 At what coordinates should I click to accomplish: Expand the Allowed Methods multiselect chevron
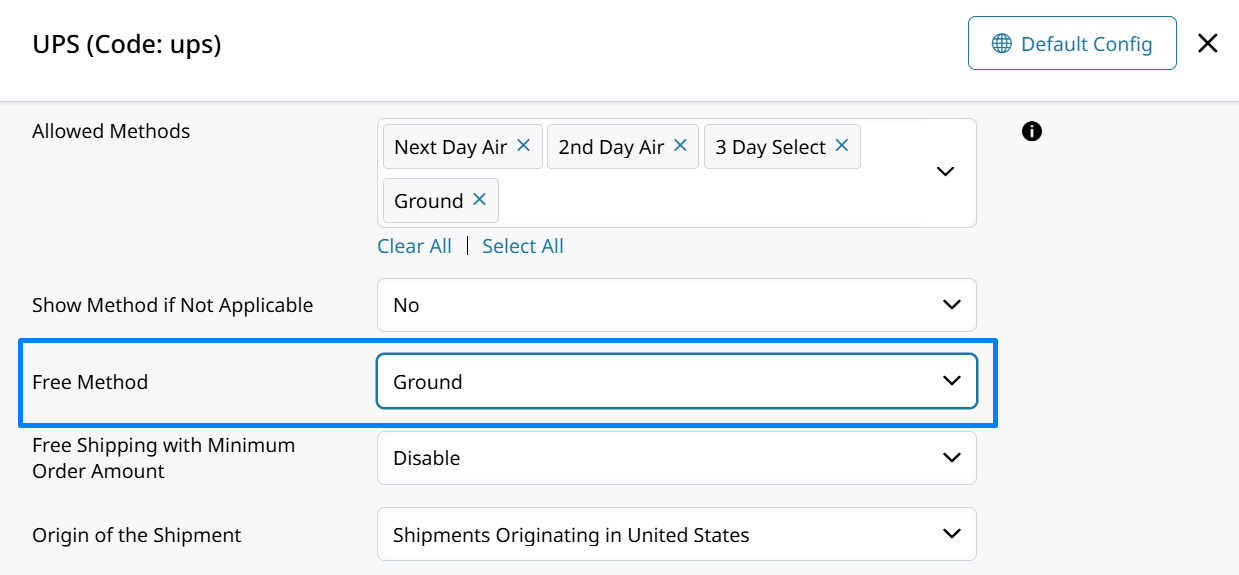(945, 172)
